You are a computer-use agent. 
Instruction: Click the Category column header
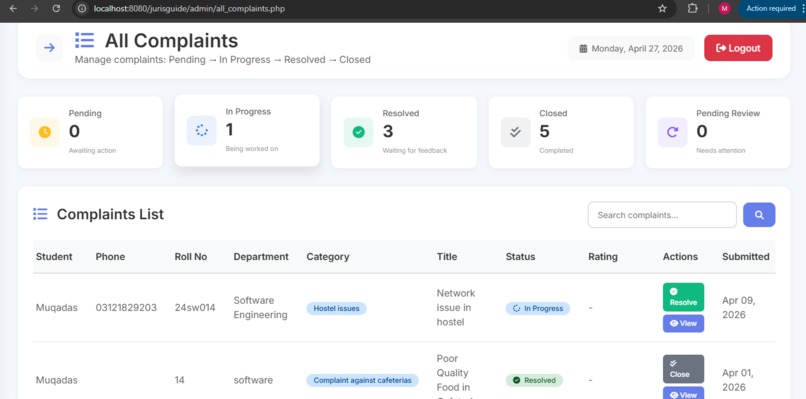click(328, 257)
